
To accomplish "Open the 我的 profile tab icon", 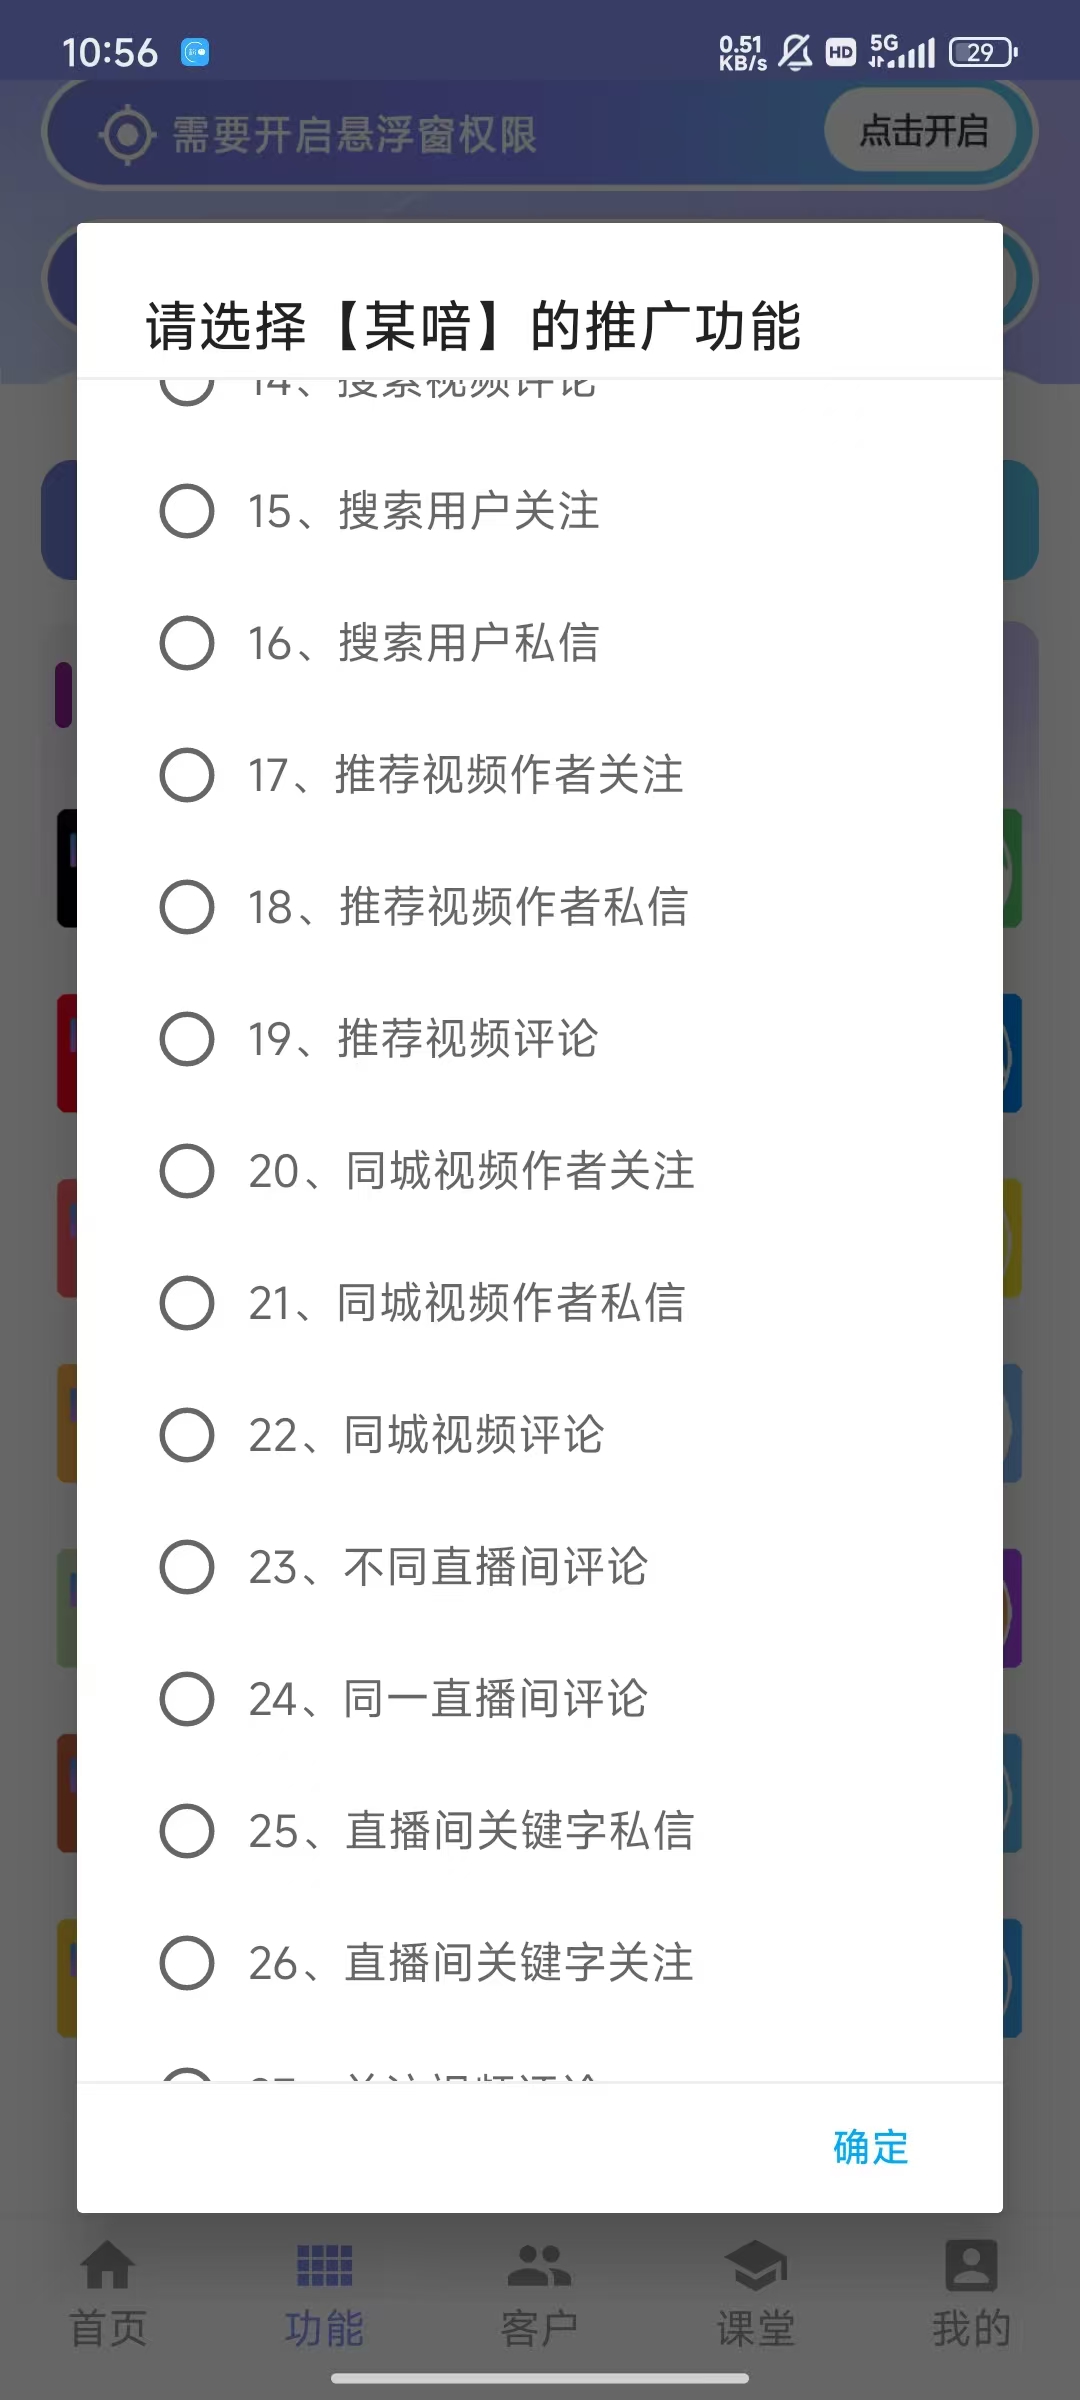I will 971,2266.
